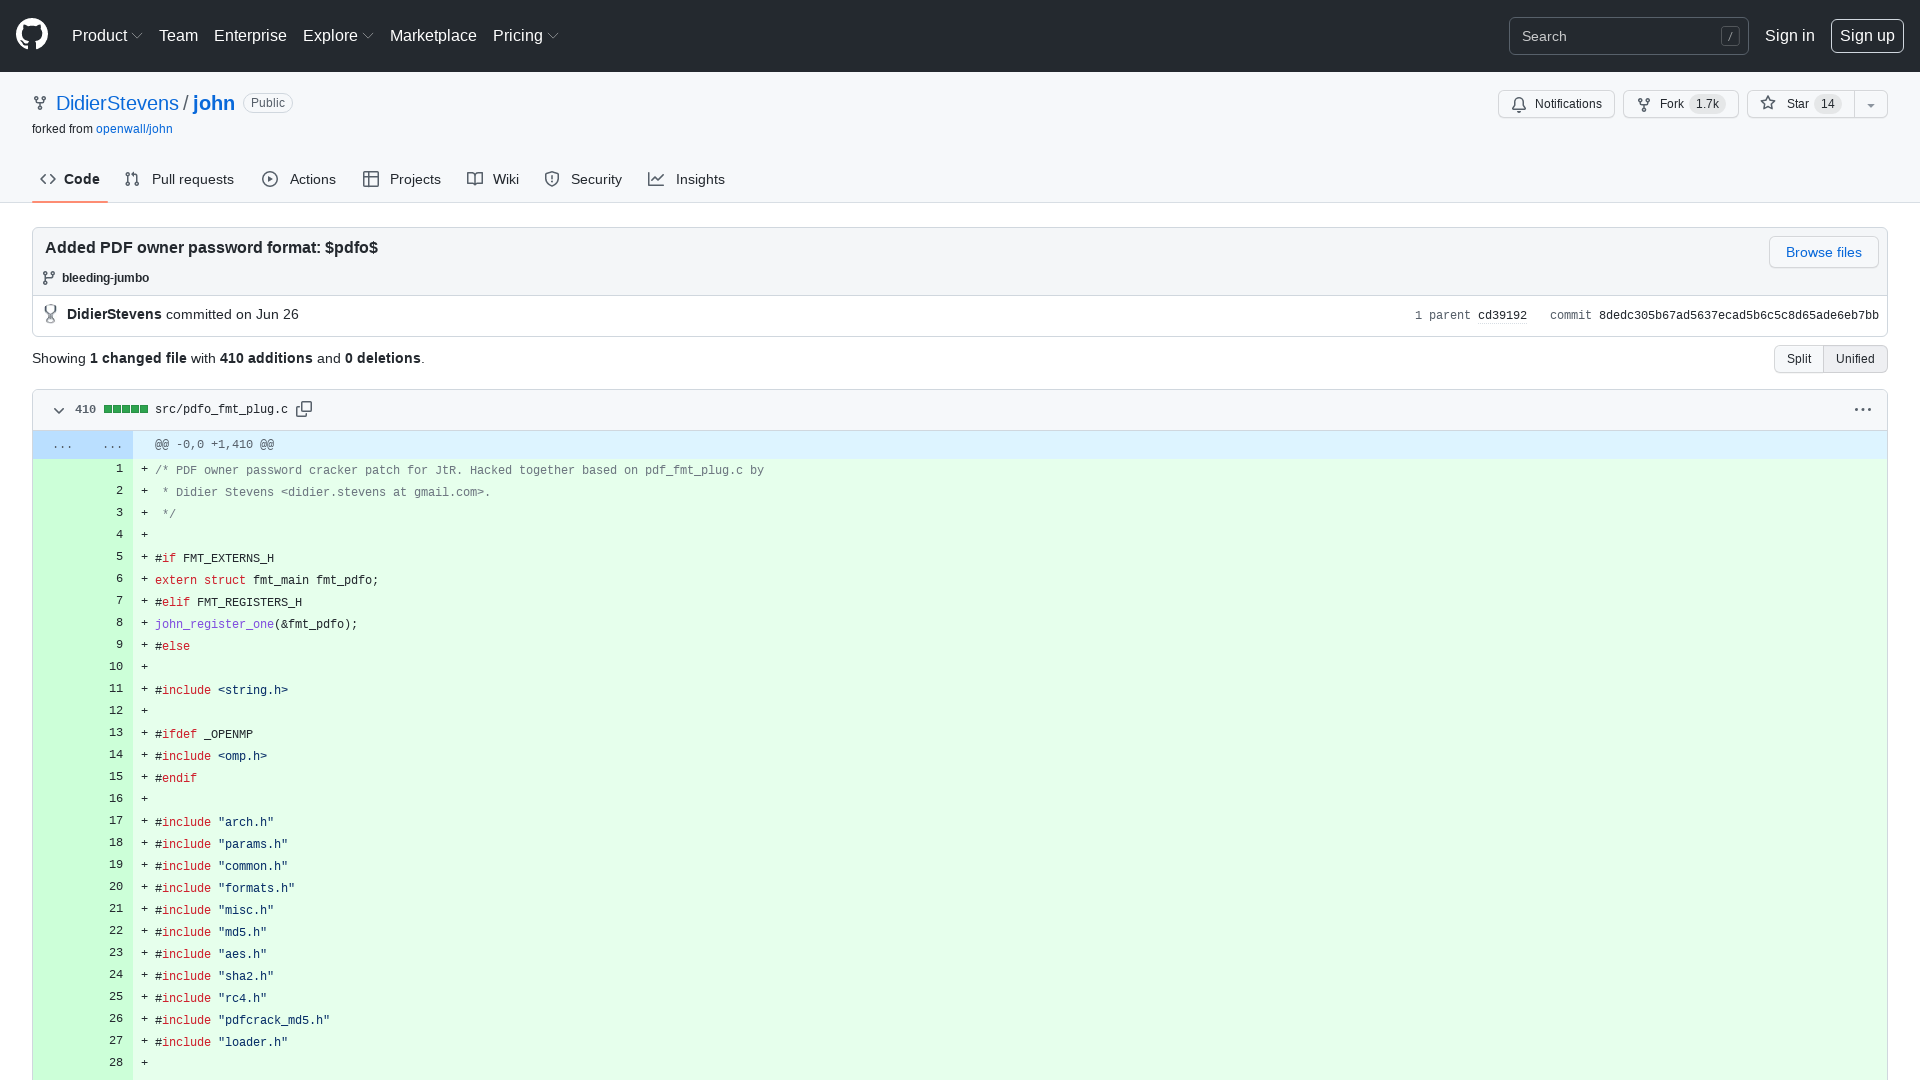
Task: Open the Security tab
Action: click(x=583, y=179)
